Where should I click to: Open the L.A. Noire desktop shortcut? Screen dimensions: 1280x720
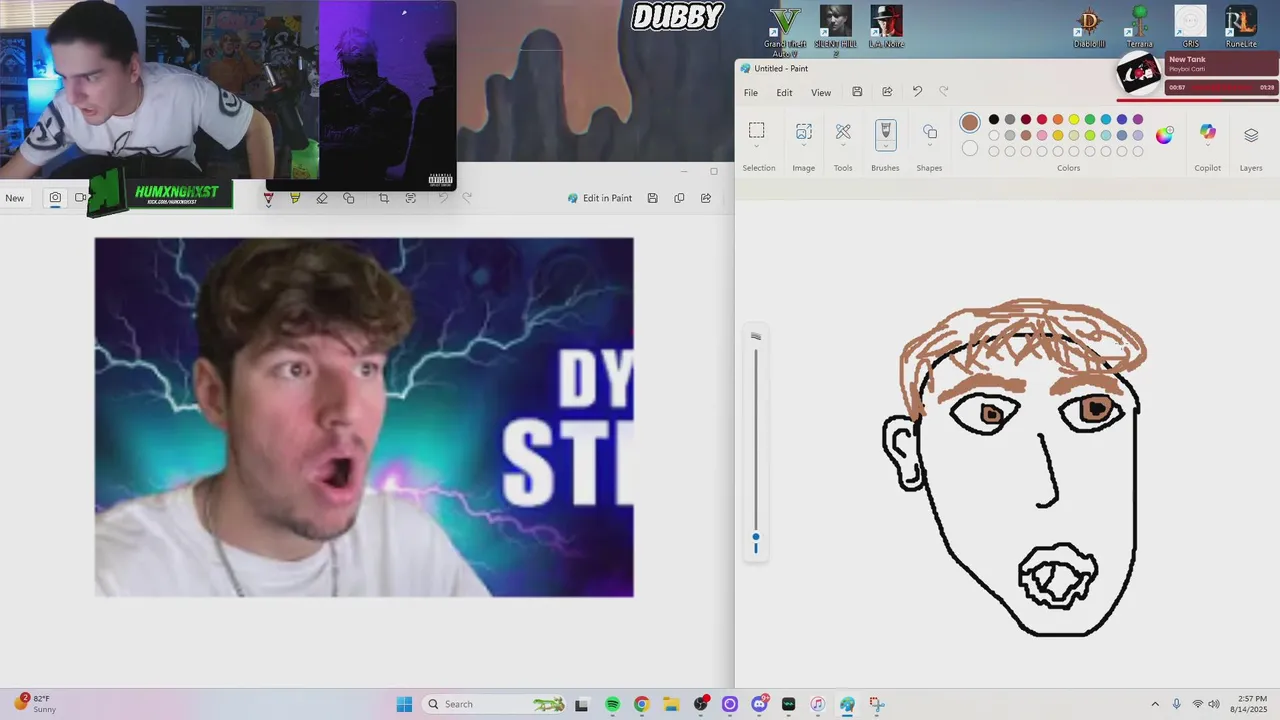pos(886,26)
